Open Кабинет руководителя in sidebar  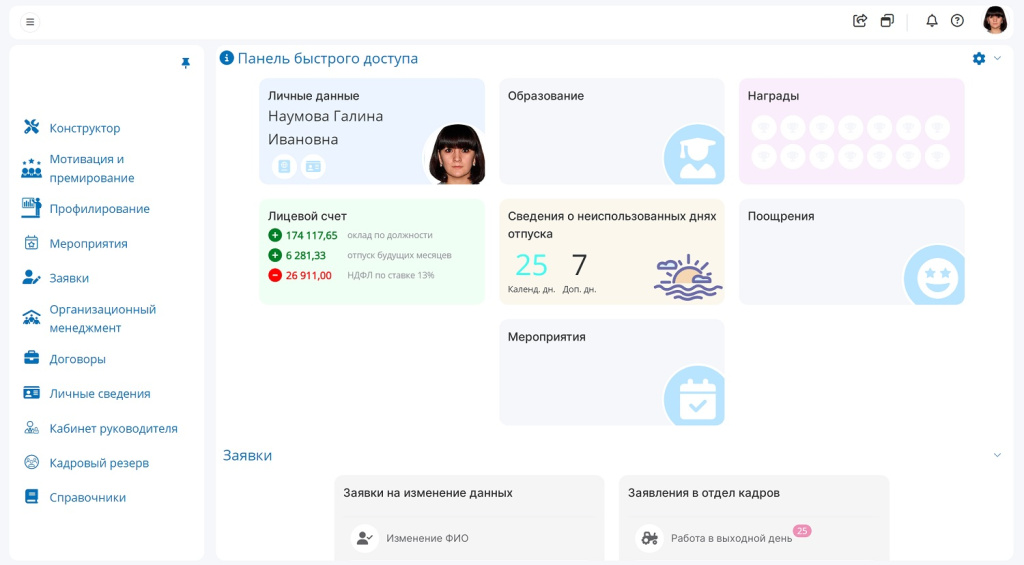coord(114,428)
